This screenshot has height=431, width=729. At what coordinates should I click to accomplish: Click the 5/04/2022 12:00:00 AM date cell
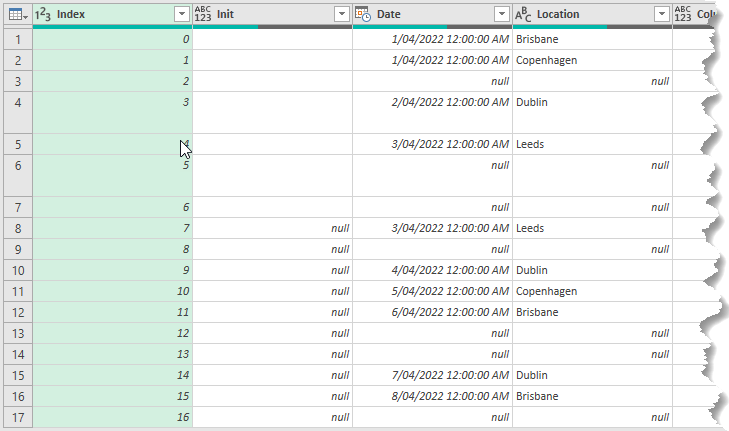pyautogui.click(x=432, y=291)
